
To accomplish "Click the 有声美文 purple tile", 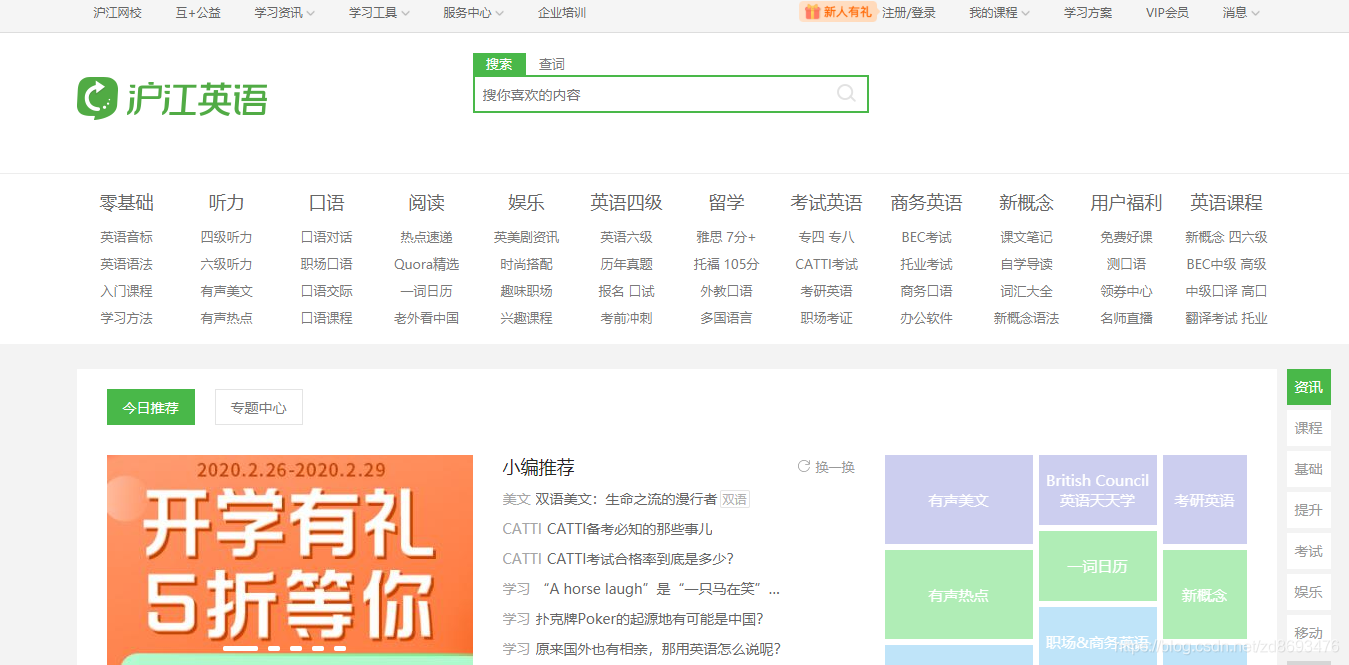I will click(959, 500).
